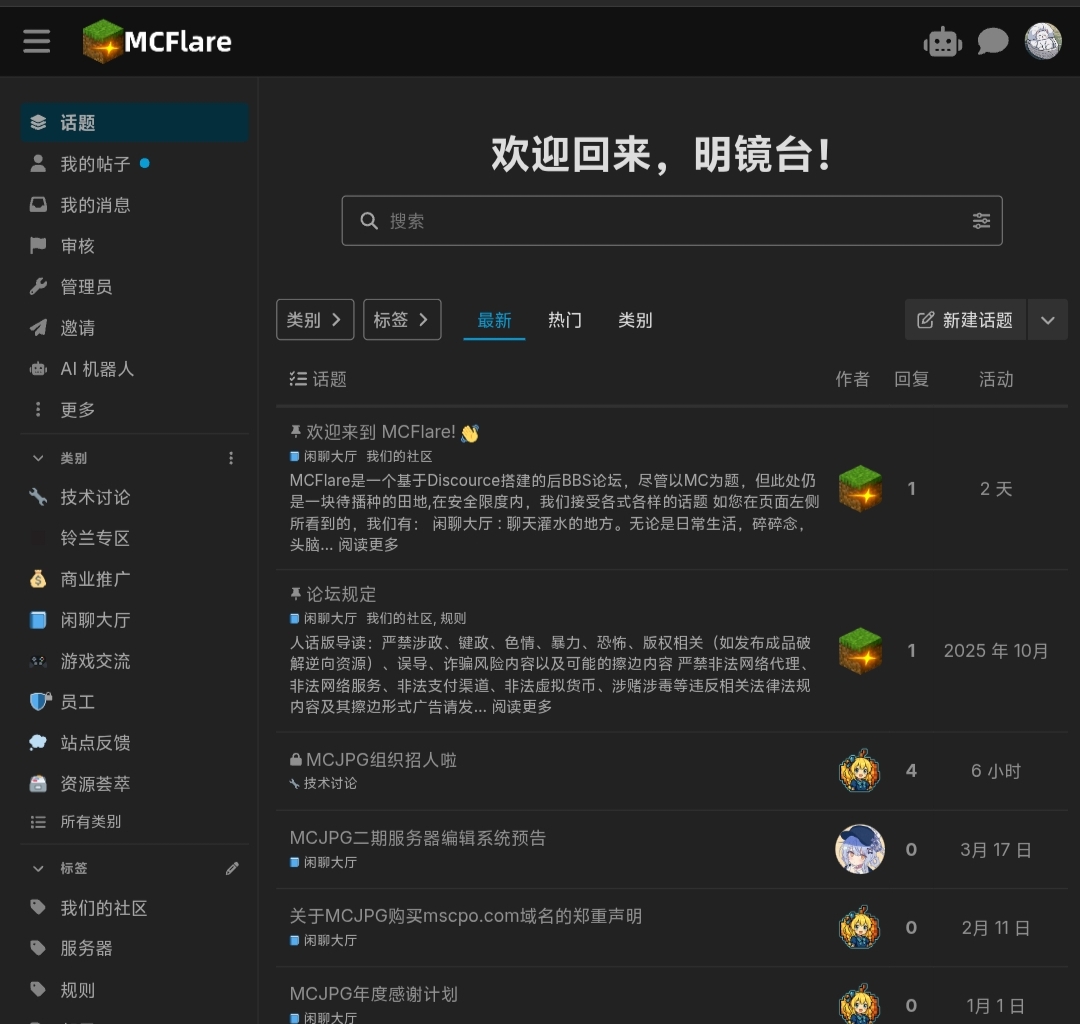This screenshot has width=1080, height=1024.
Task: Open the 类别 filter dropdown
Action: point(315,320)
